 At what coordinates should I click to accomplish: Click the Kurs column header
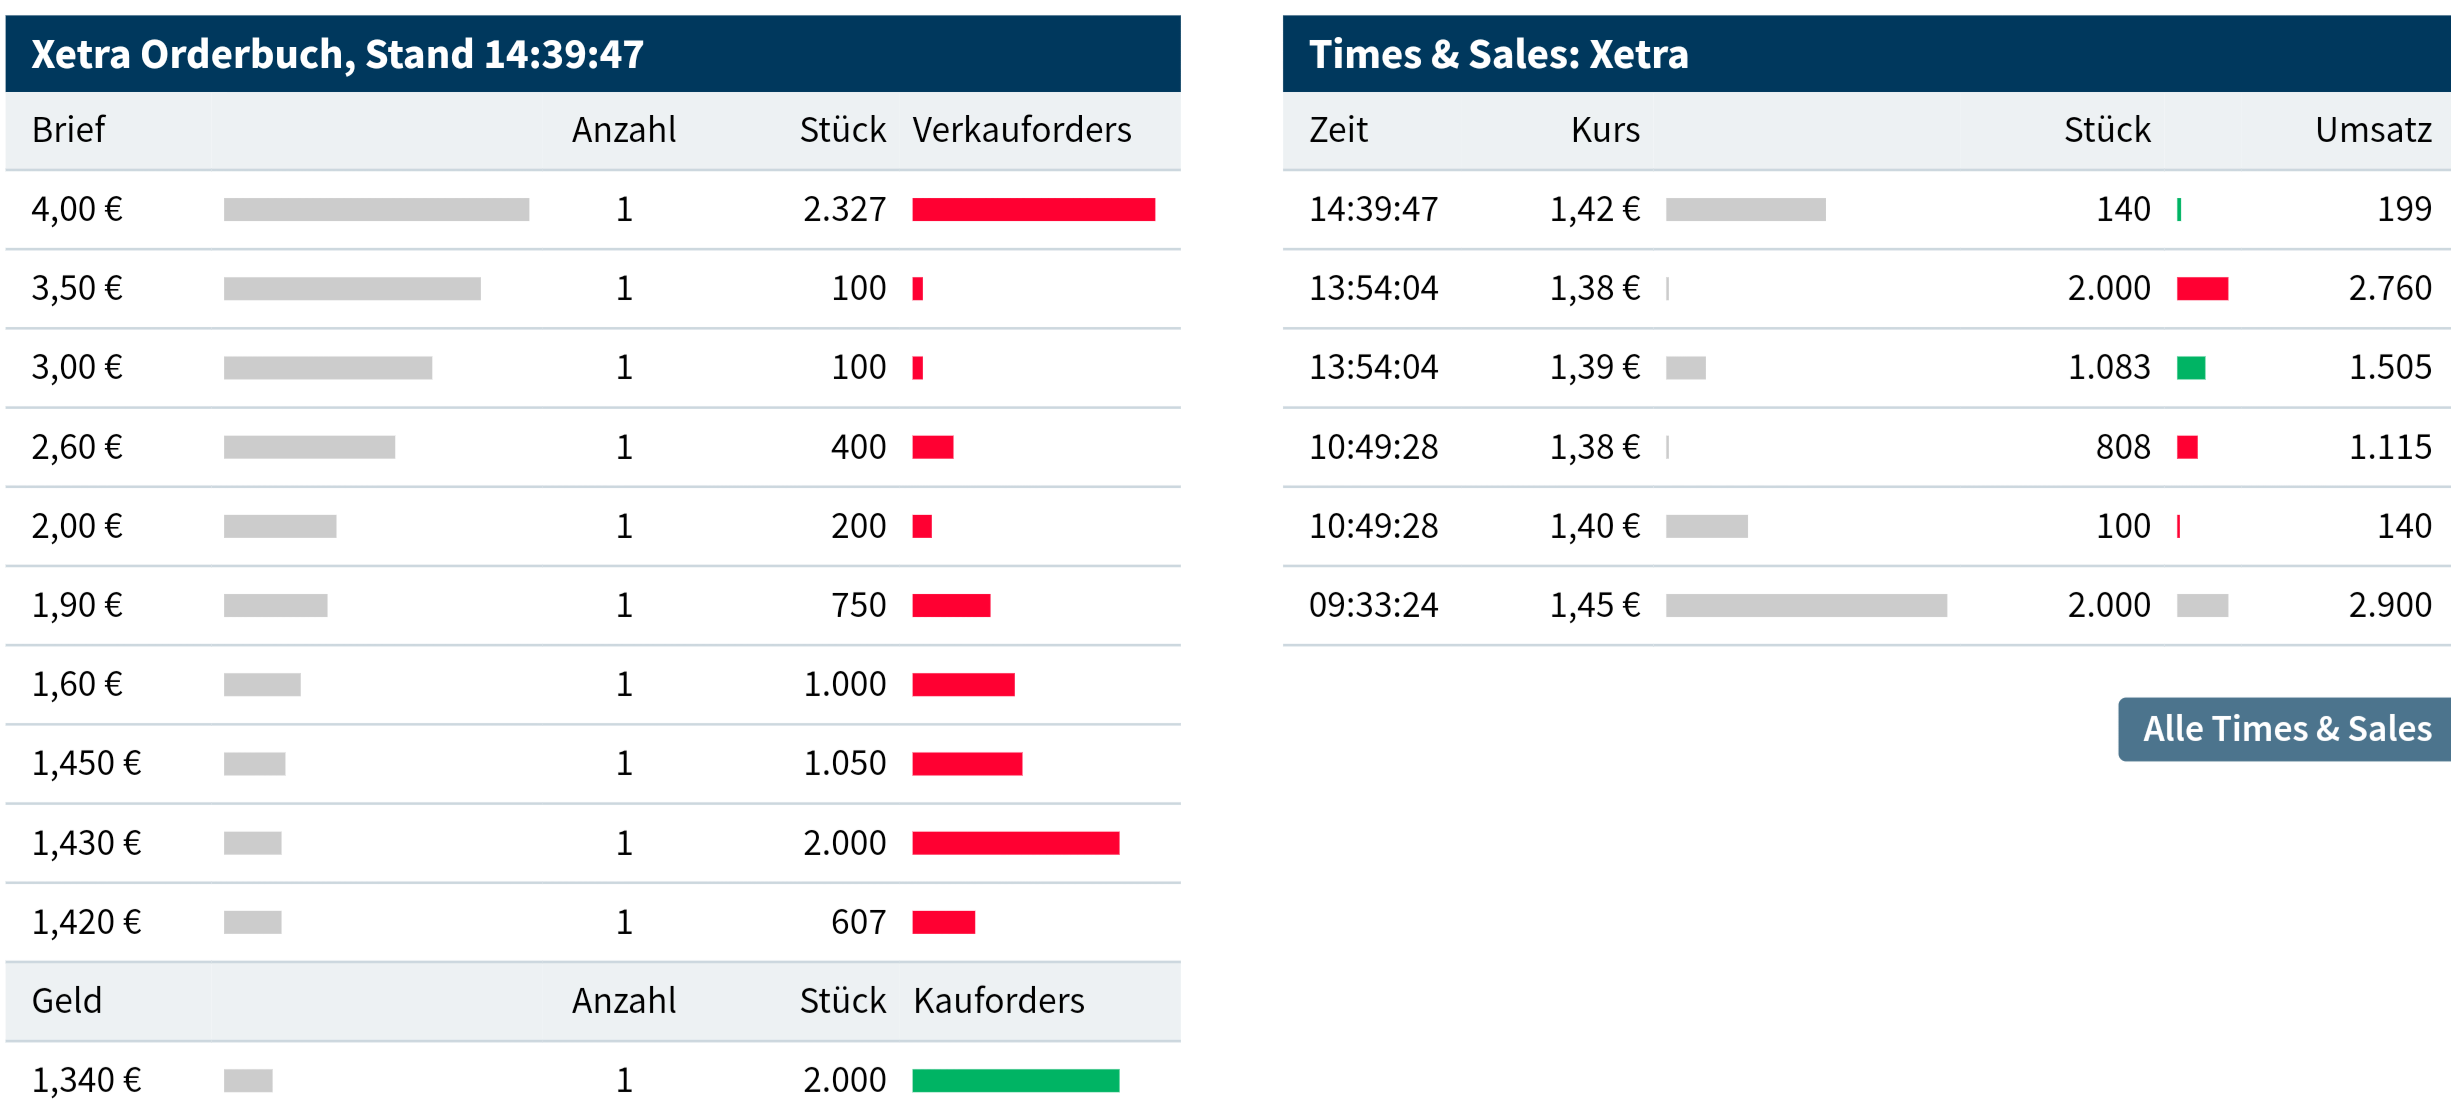coord(1604,130)
